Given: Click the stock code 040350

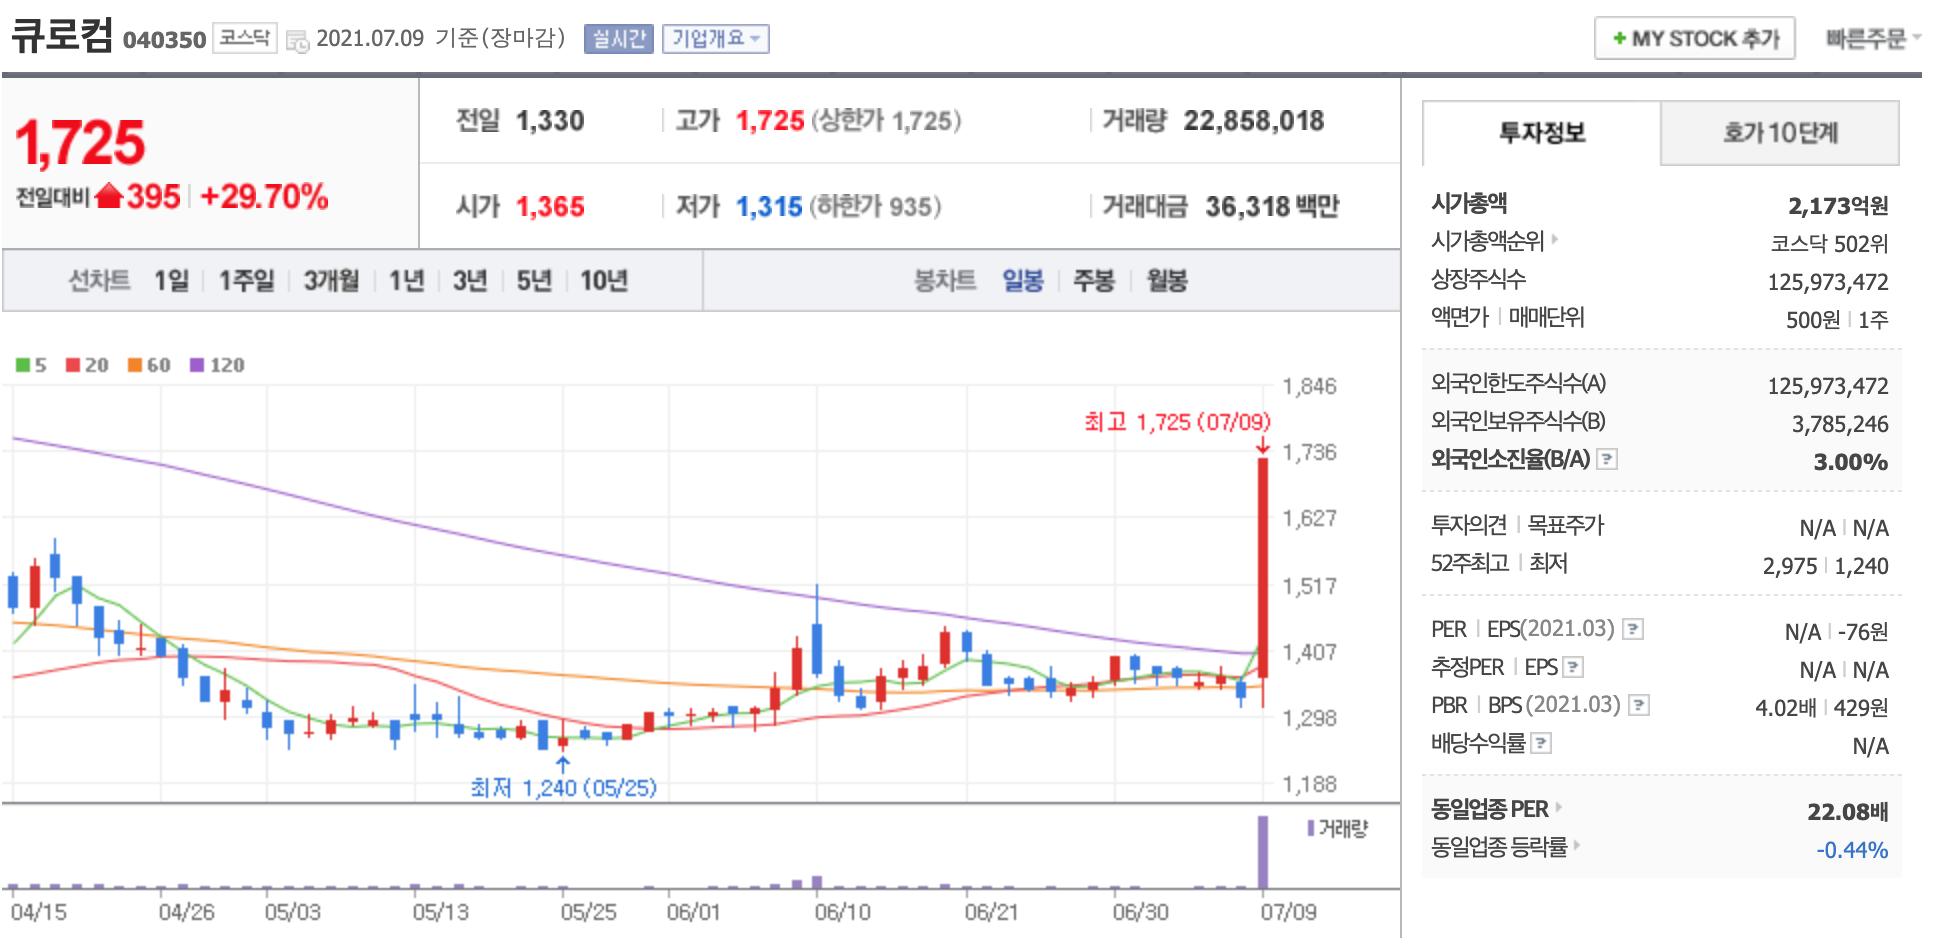Looking at the screenshot, I should (x=164, y=40).
